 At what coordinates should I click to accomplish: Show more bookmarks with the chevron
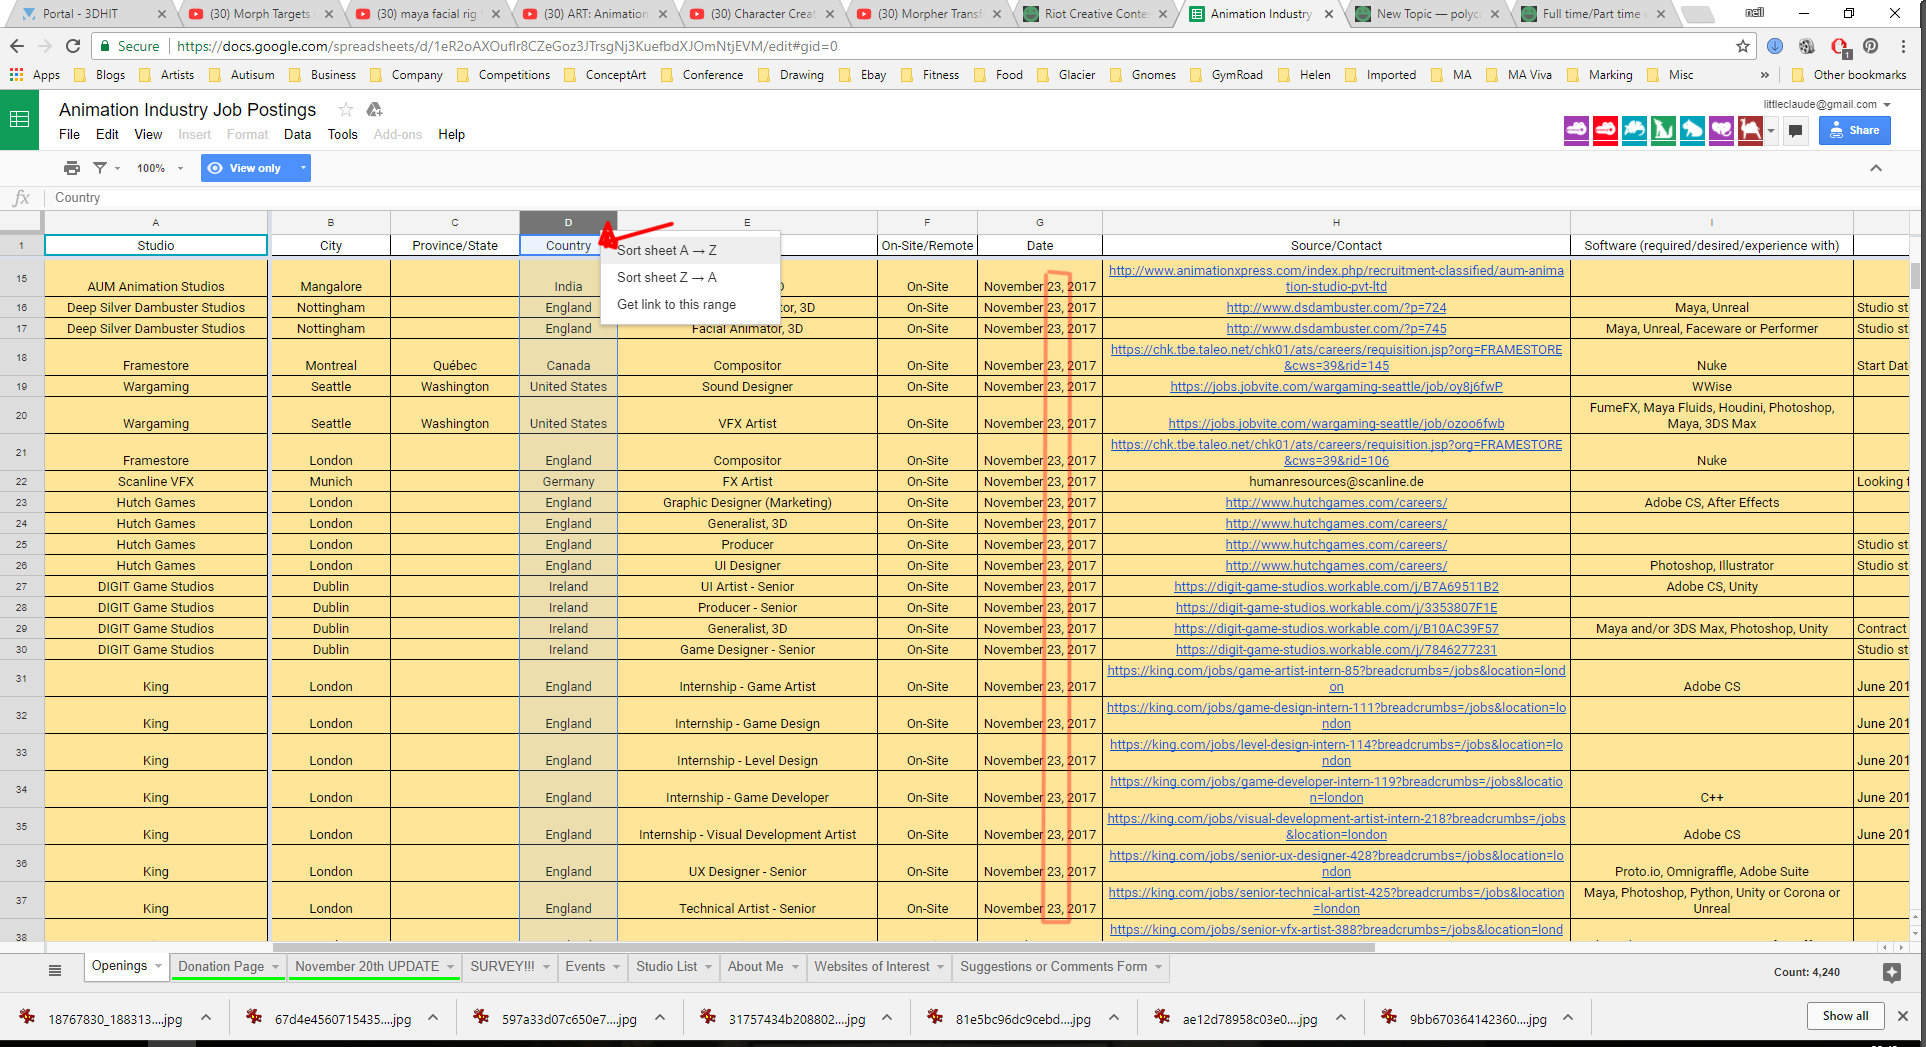click(x=1765, y=75)
